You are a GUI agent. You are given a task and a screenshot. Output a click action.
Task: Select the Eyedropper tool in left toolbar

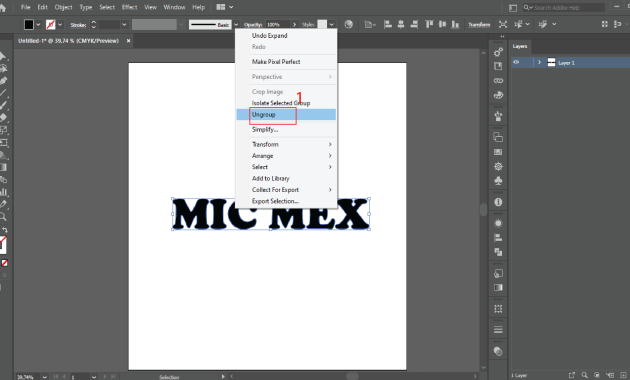3,204
